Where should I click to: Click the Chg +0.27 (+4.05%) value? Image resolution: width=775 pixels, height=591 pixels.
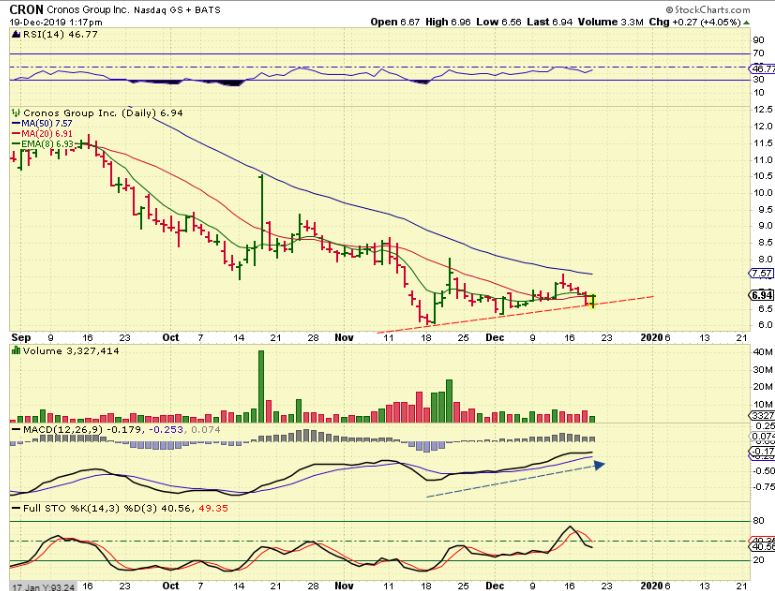[695, 22]
